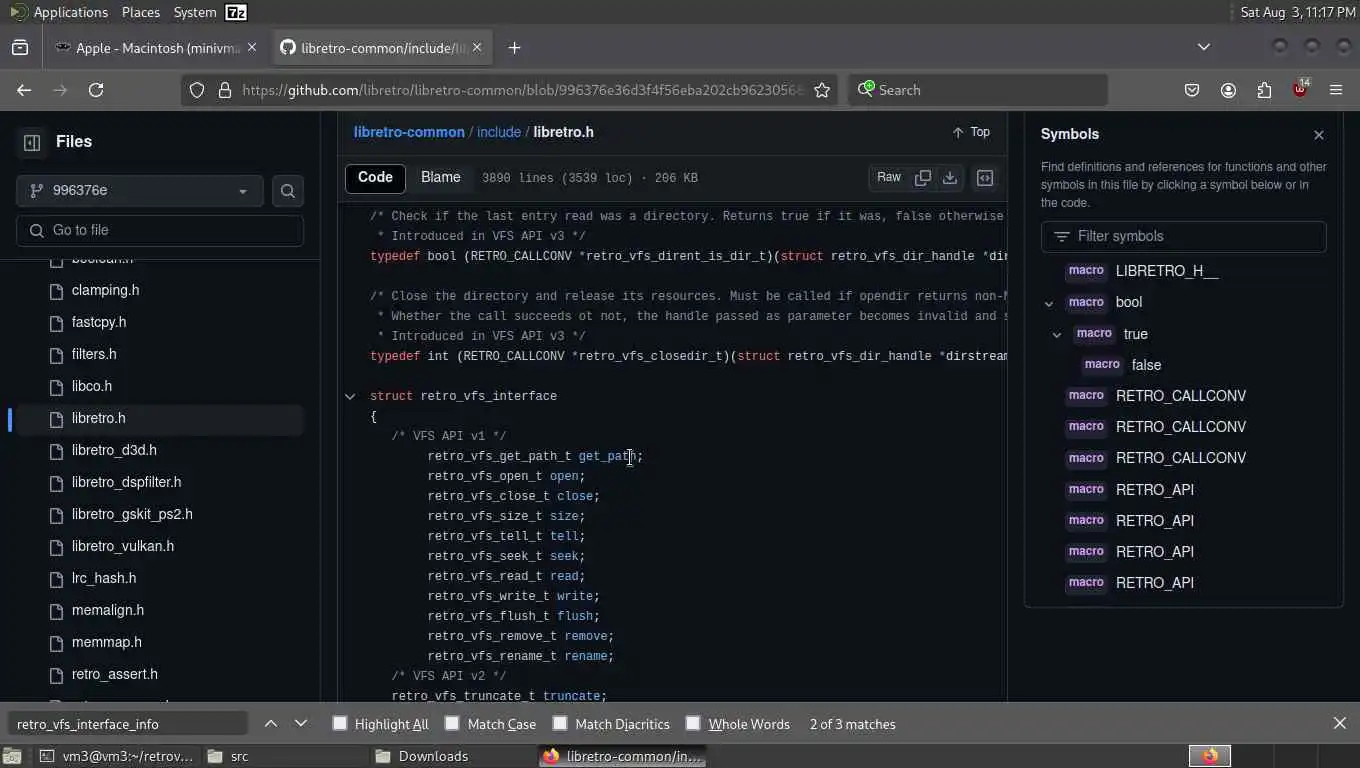Screen dimensions: 1360x768
Task: Enable Match Case checkbox
Action: (452, 723)
